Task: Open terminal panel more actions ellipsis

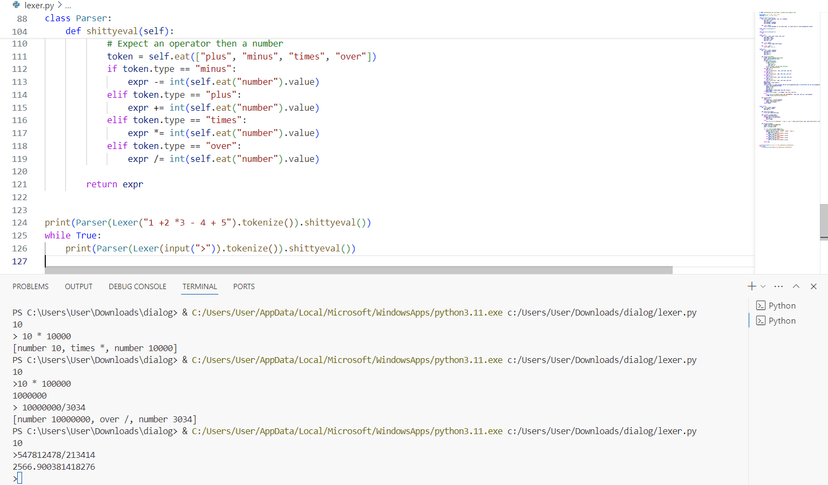Action: [x=779, y=286]
